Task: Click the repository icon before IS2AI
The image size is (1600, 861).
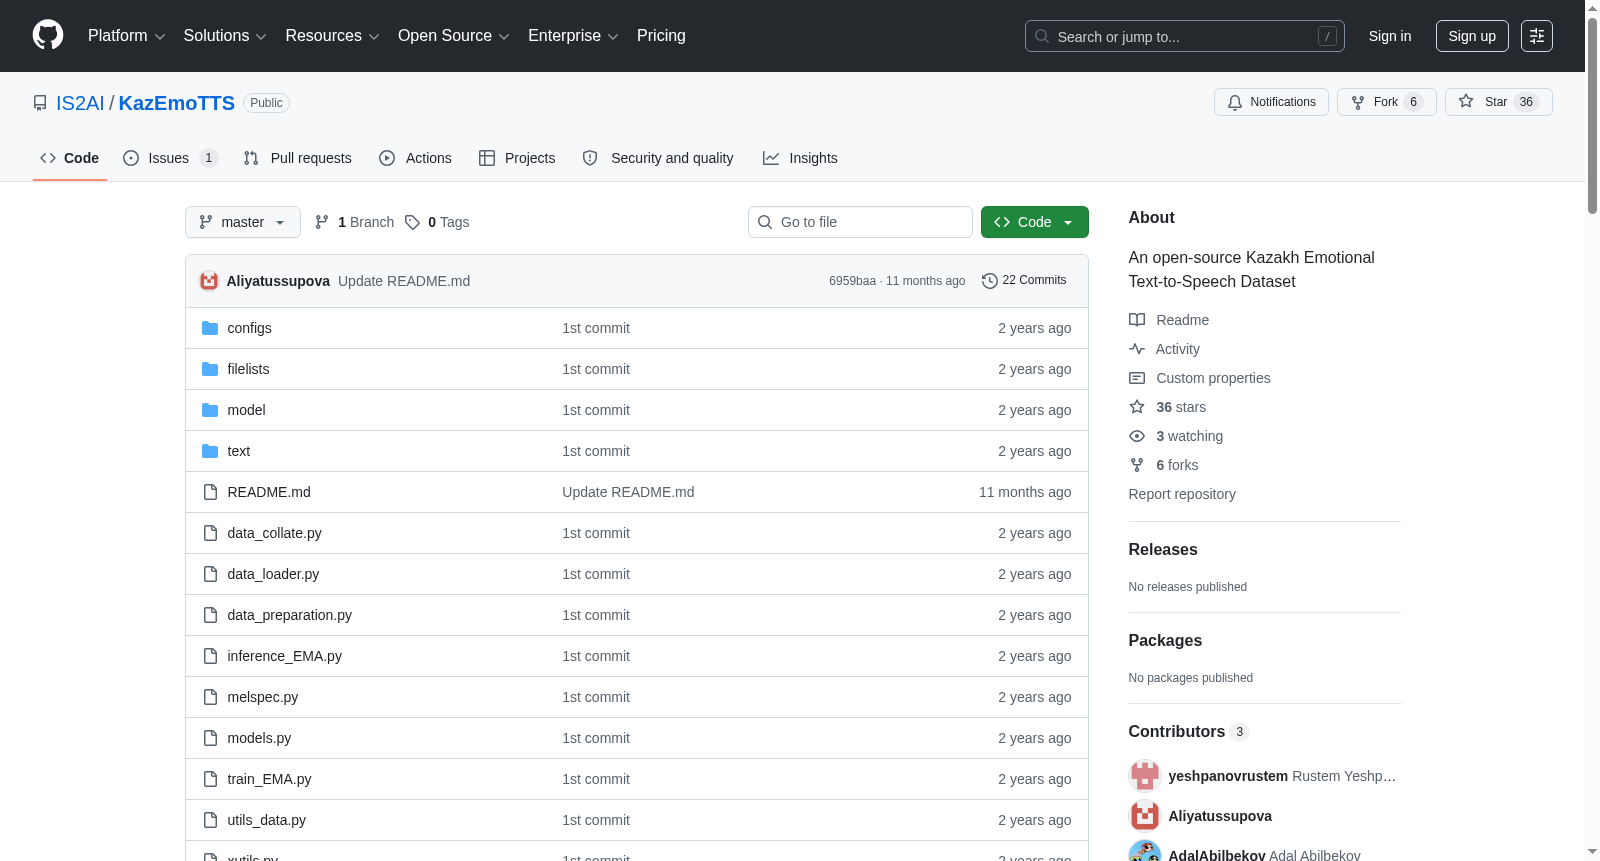Action: [40, 103]
